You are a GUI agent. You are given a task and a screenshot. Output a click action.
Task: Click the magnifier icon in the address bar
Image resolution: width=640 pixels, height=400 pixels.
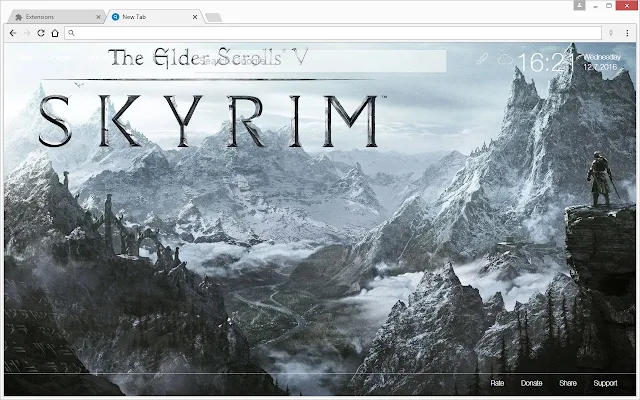pos(71,33)
